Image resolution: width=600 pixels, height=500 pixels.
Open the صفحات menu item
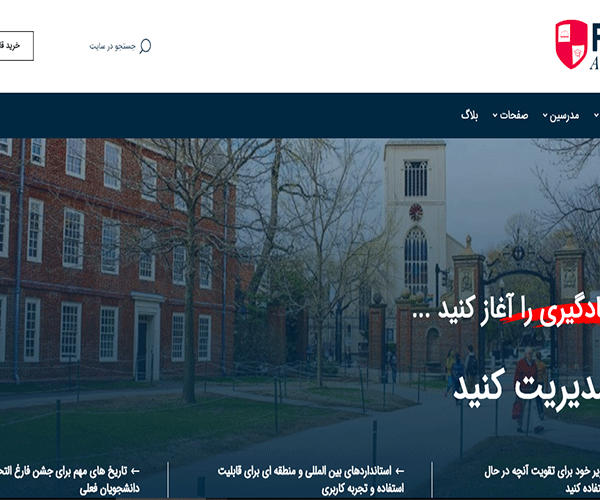(x=516, y=116)
